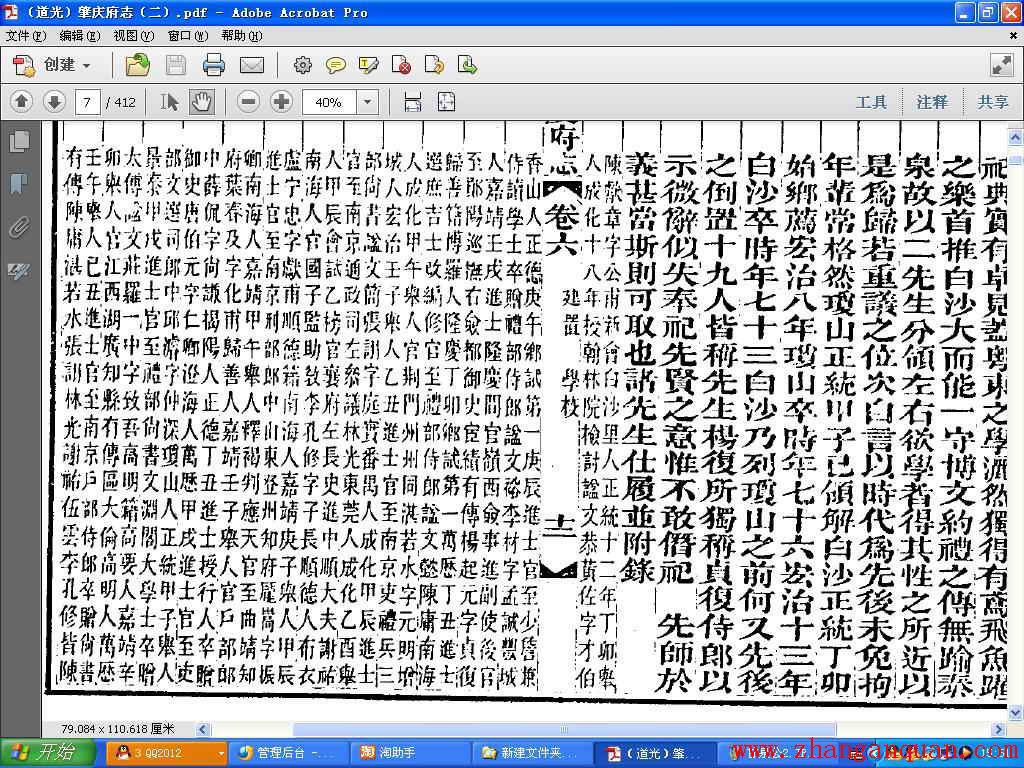Click the rotate pages icon
This screenshot has height=768, width=1024.
pos(434,65)
